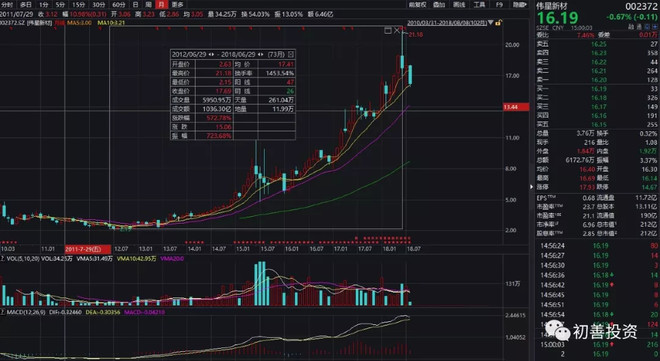
Task: Click the 11.01 date label on time axis
Action: pyautogui.click(x=48, y=249)
